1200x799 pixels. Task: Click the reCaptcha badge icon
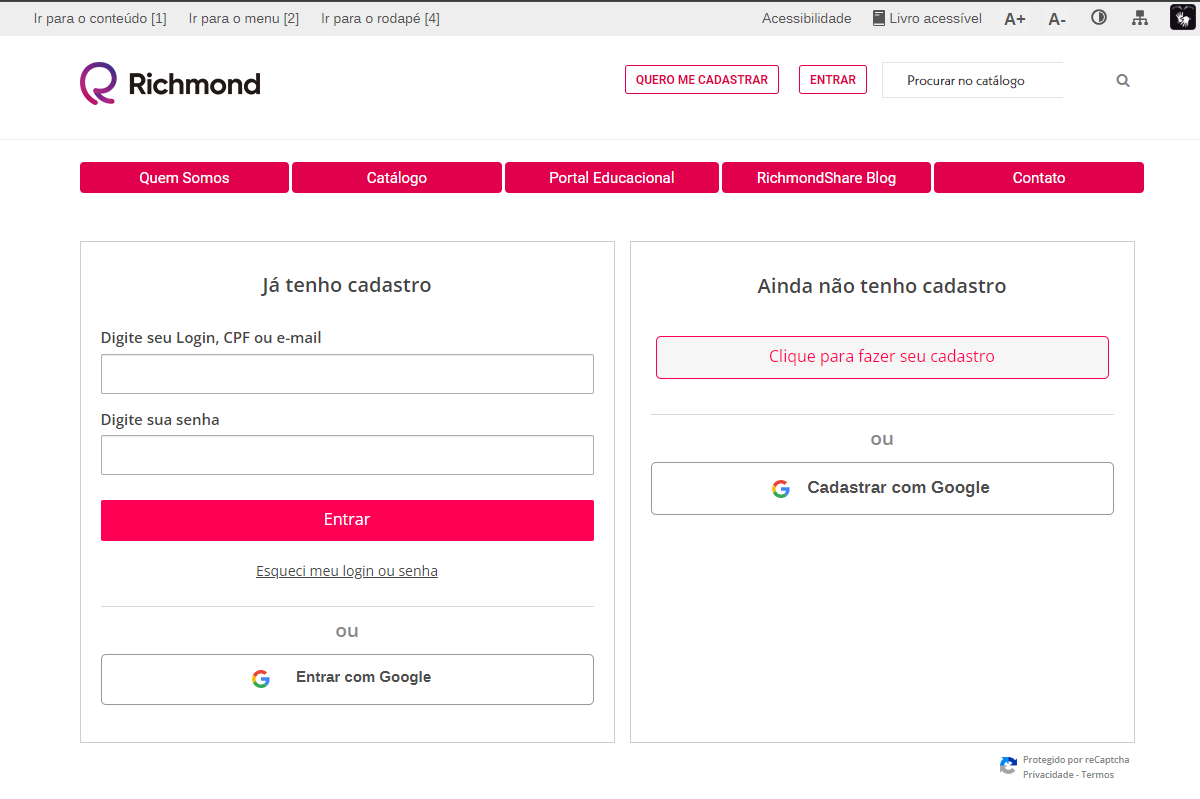click(x=1008, y=766)
